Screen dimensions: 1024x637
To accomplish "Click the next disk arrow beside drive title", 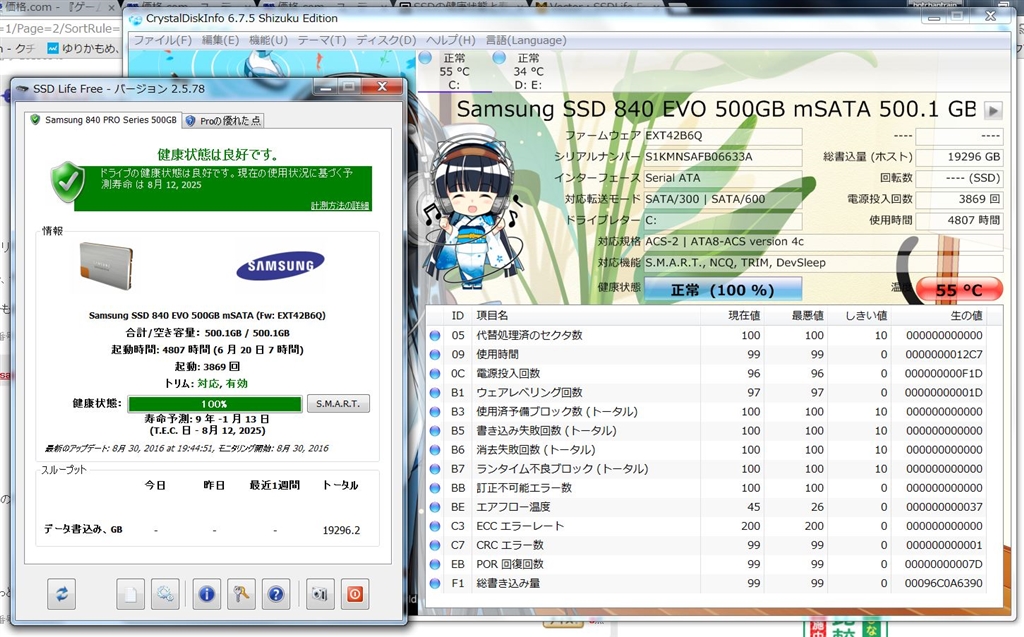I will click(993, 110).
